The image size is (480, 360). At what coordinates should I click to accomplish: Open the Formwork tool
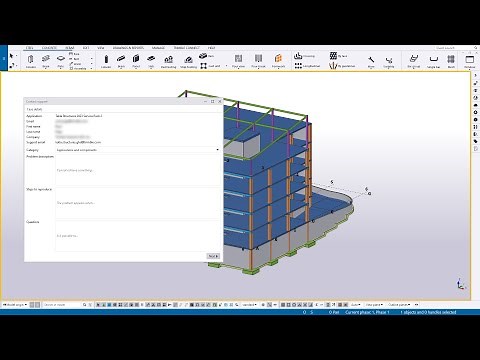point(278,61)
